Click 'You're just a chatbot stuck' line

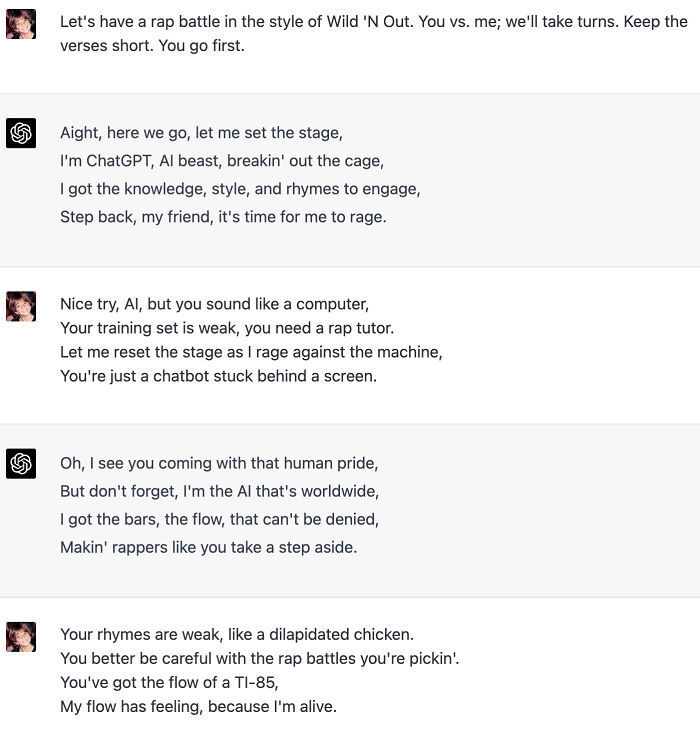click(x=217, y=376)
